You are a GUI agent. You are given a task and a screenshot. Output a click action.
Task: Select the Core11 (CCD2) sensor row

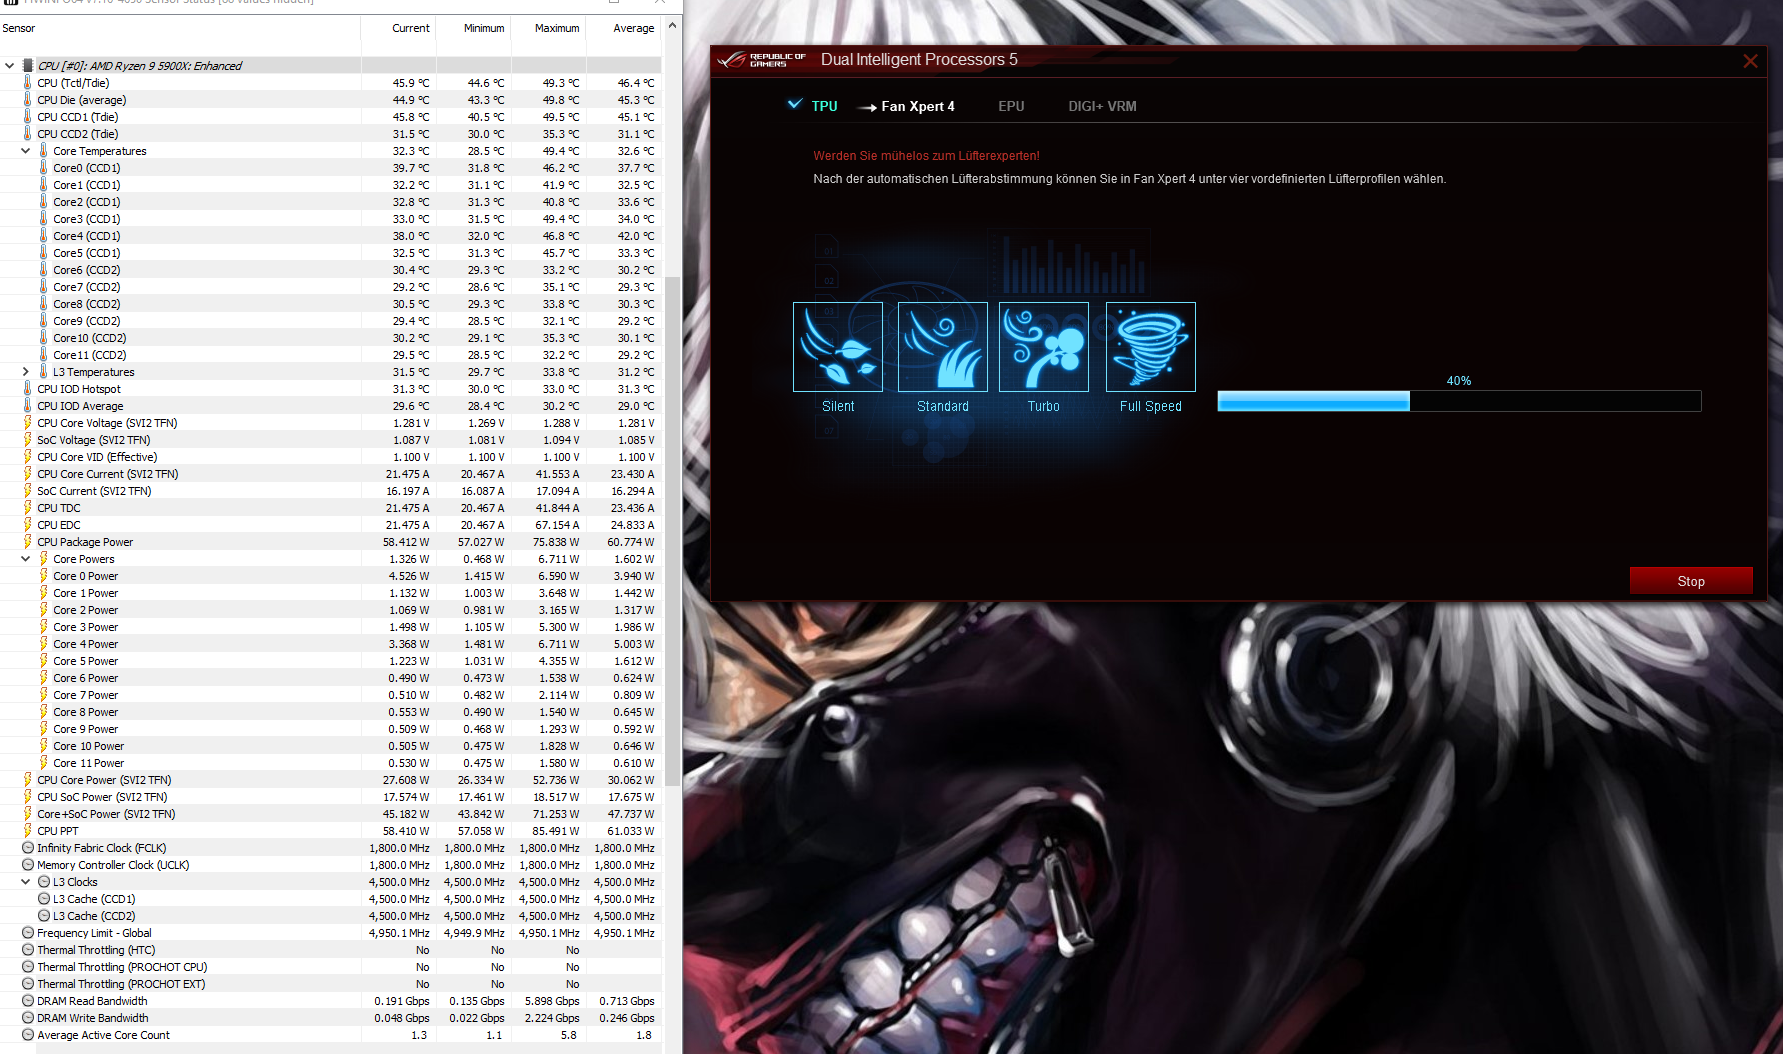pos(330,355)
